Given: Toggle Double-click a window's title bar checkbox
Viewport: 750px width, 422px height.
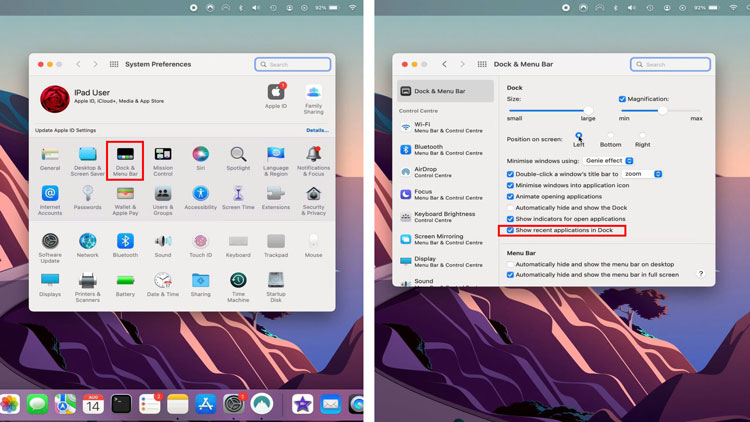Looking at the screenshot, I should pyautogui.click(x=510, y=174).
